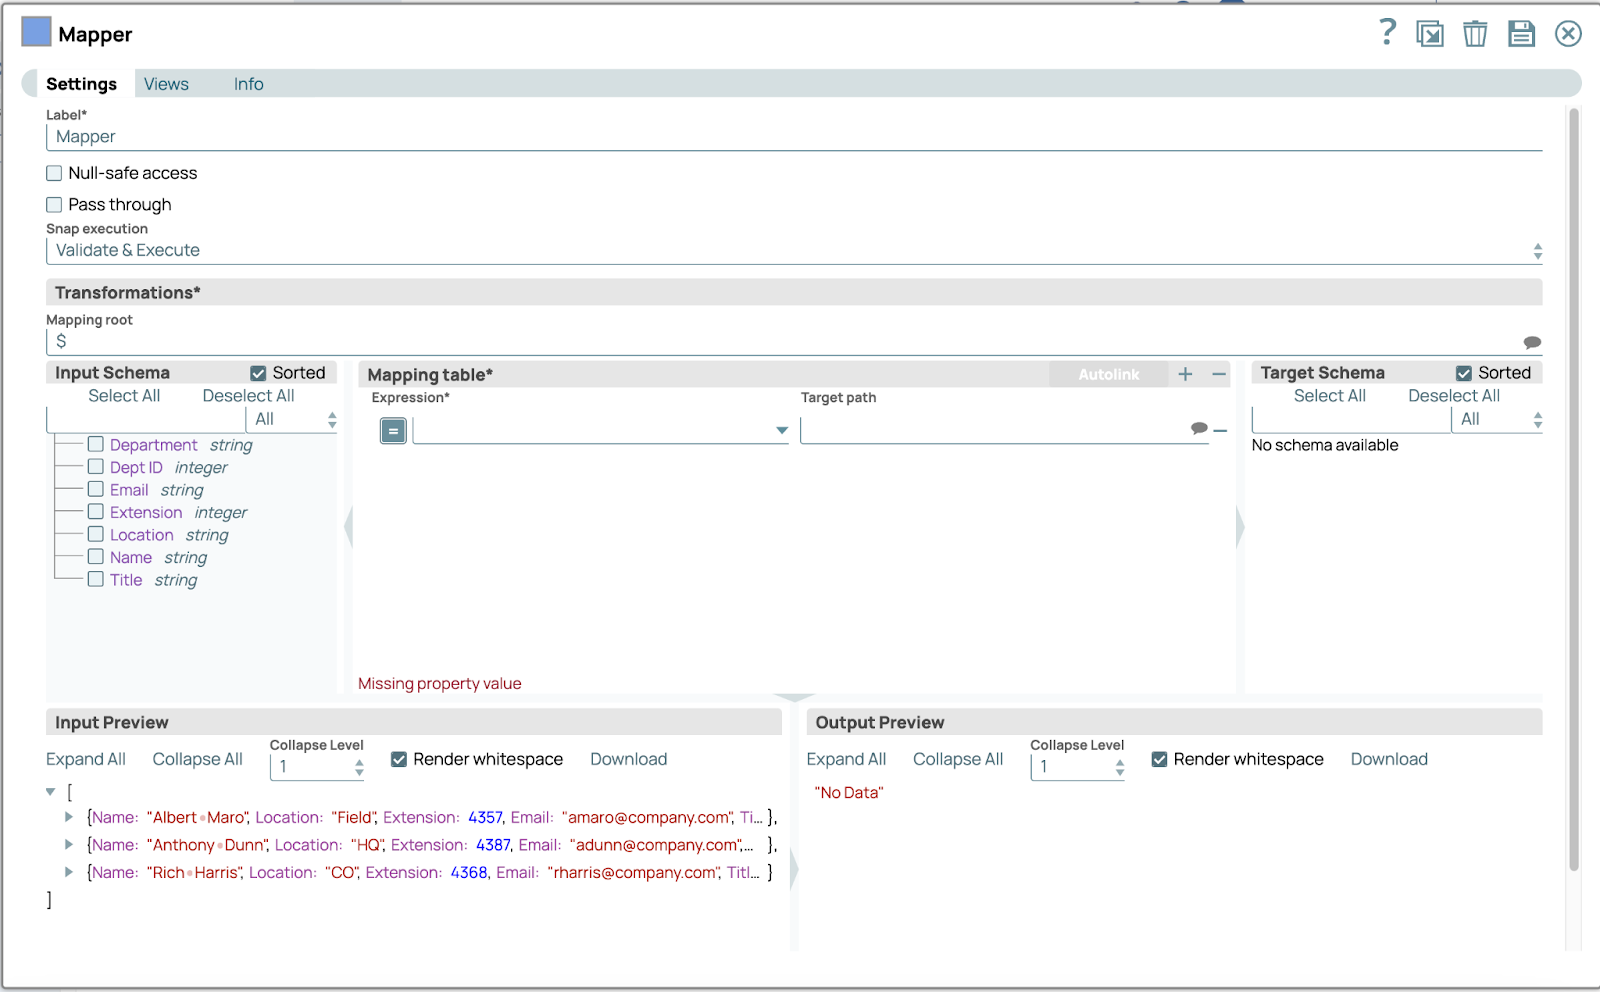Open the Snap execution dropdown

click(x=793, y=251)
